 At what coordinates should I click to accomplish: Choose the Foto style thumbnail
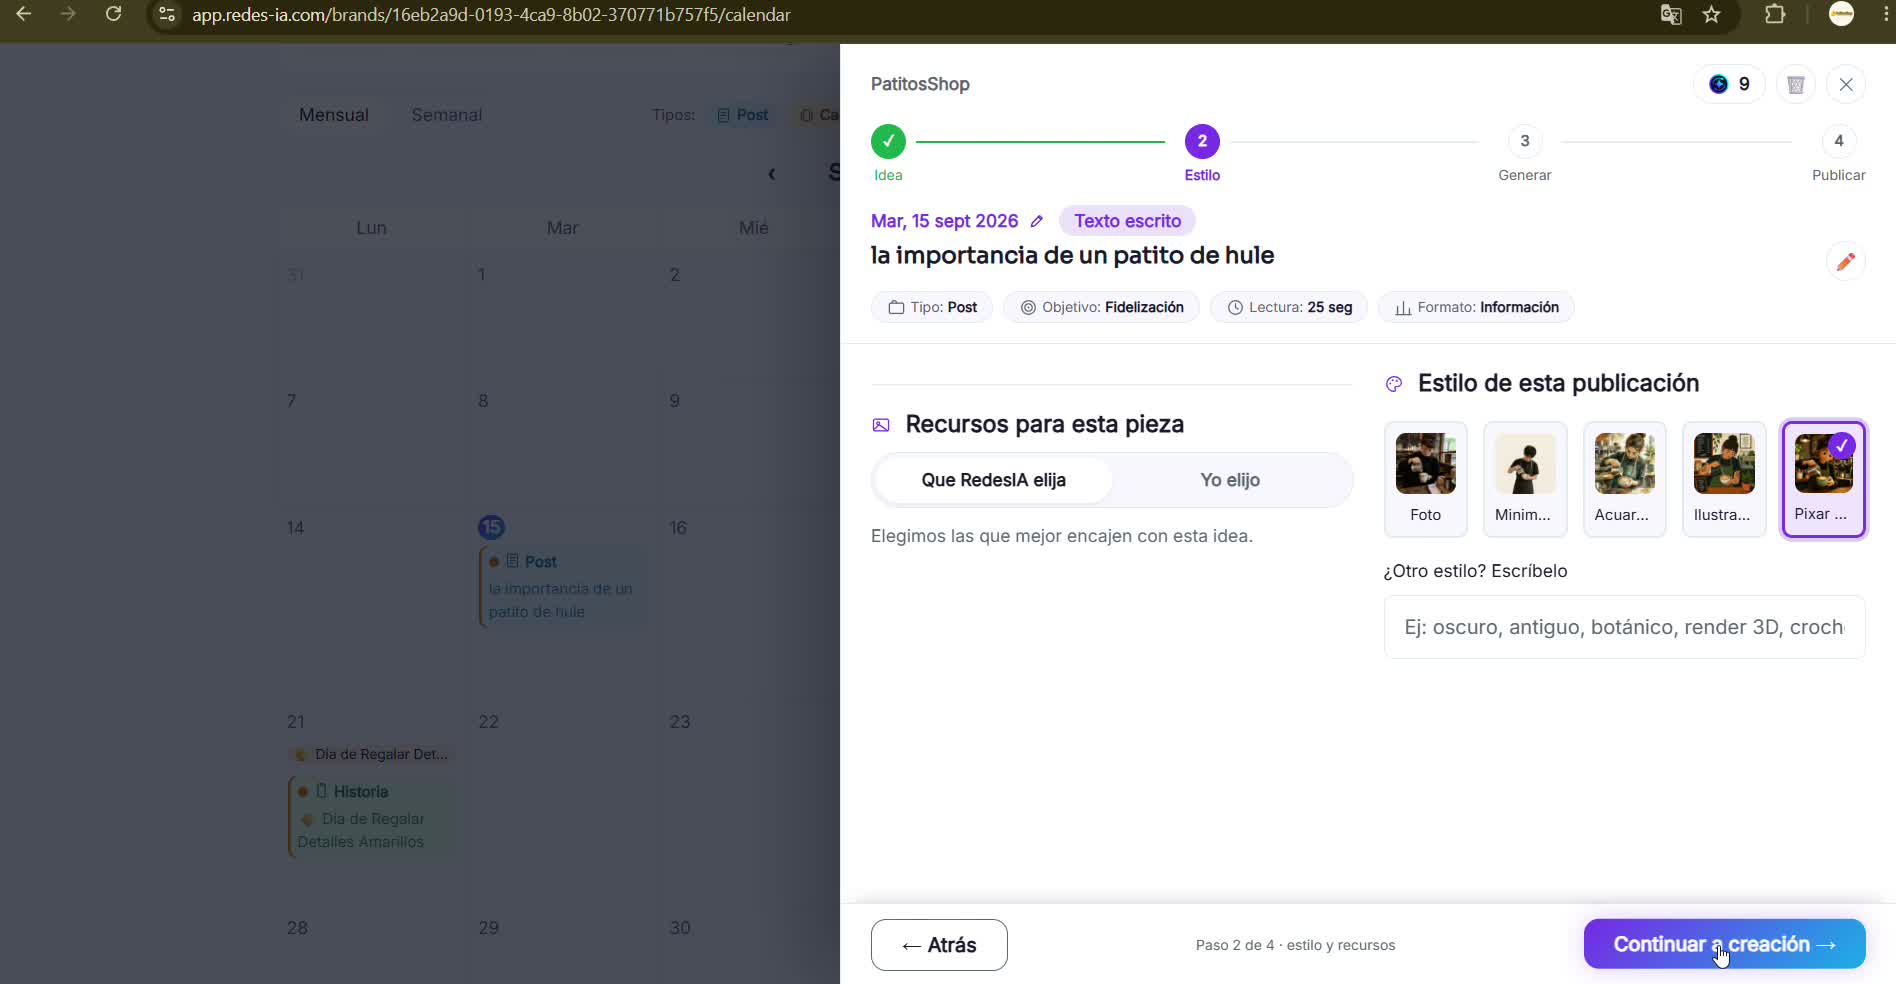tap(1426, 479)
